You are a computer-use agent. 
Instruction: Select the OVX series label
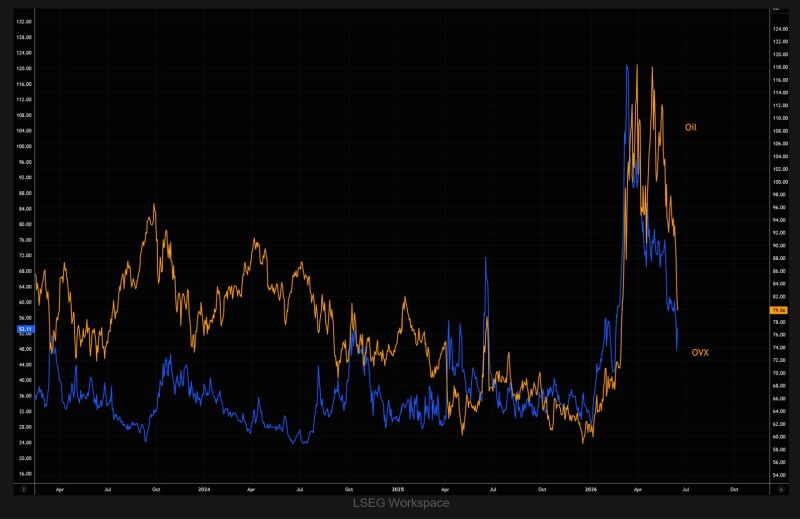700,353
